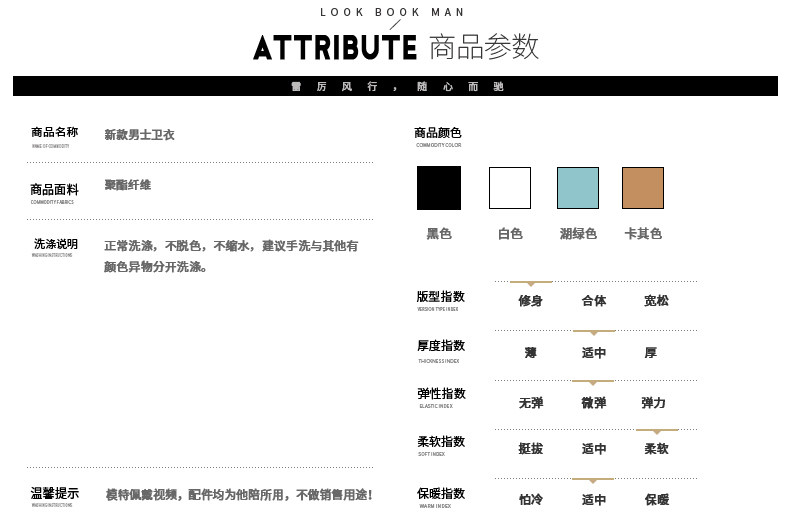Select 薄 thickness option

point(530,353)
